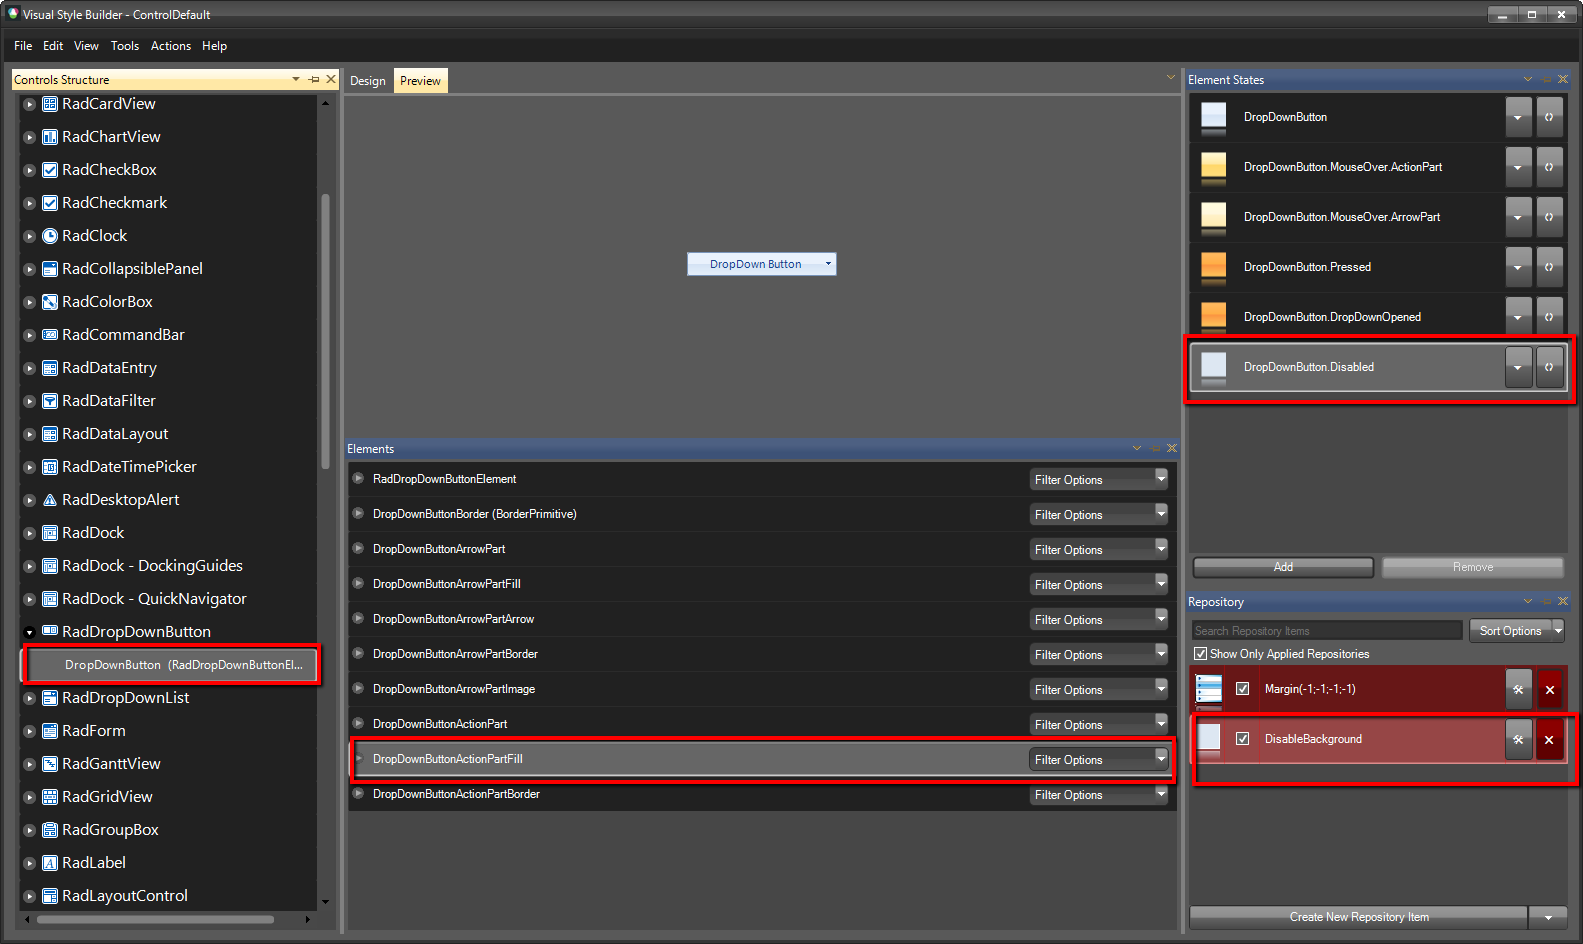Switch to the Preview tab
The width and height of the screenshot is (1583, 944).
pyautogui.click(x=420, y=81)
